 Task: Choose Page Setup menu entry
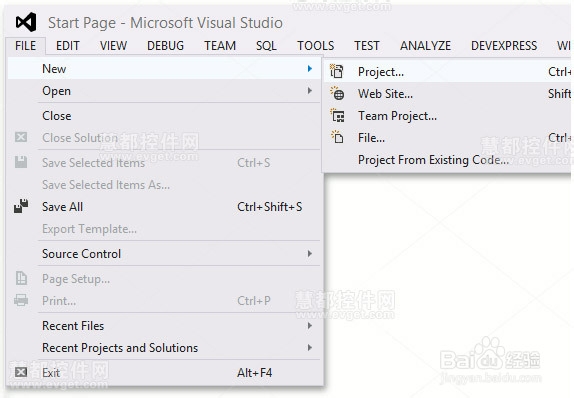[x=164, y=279]
